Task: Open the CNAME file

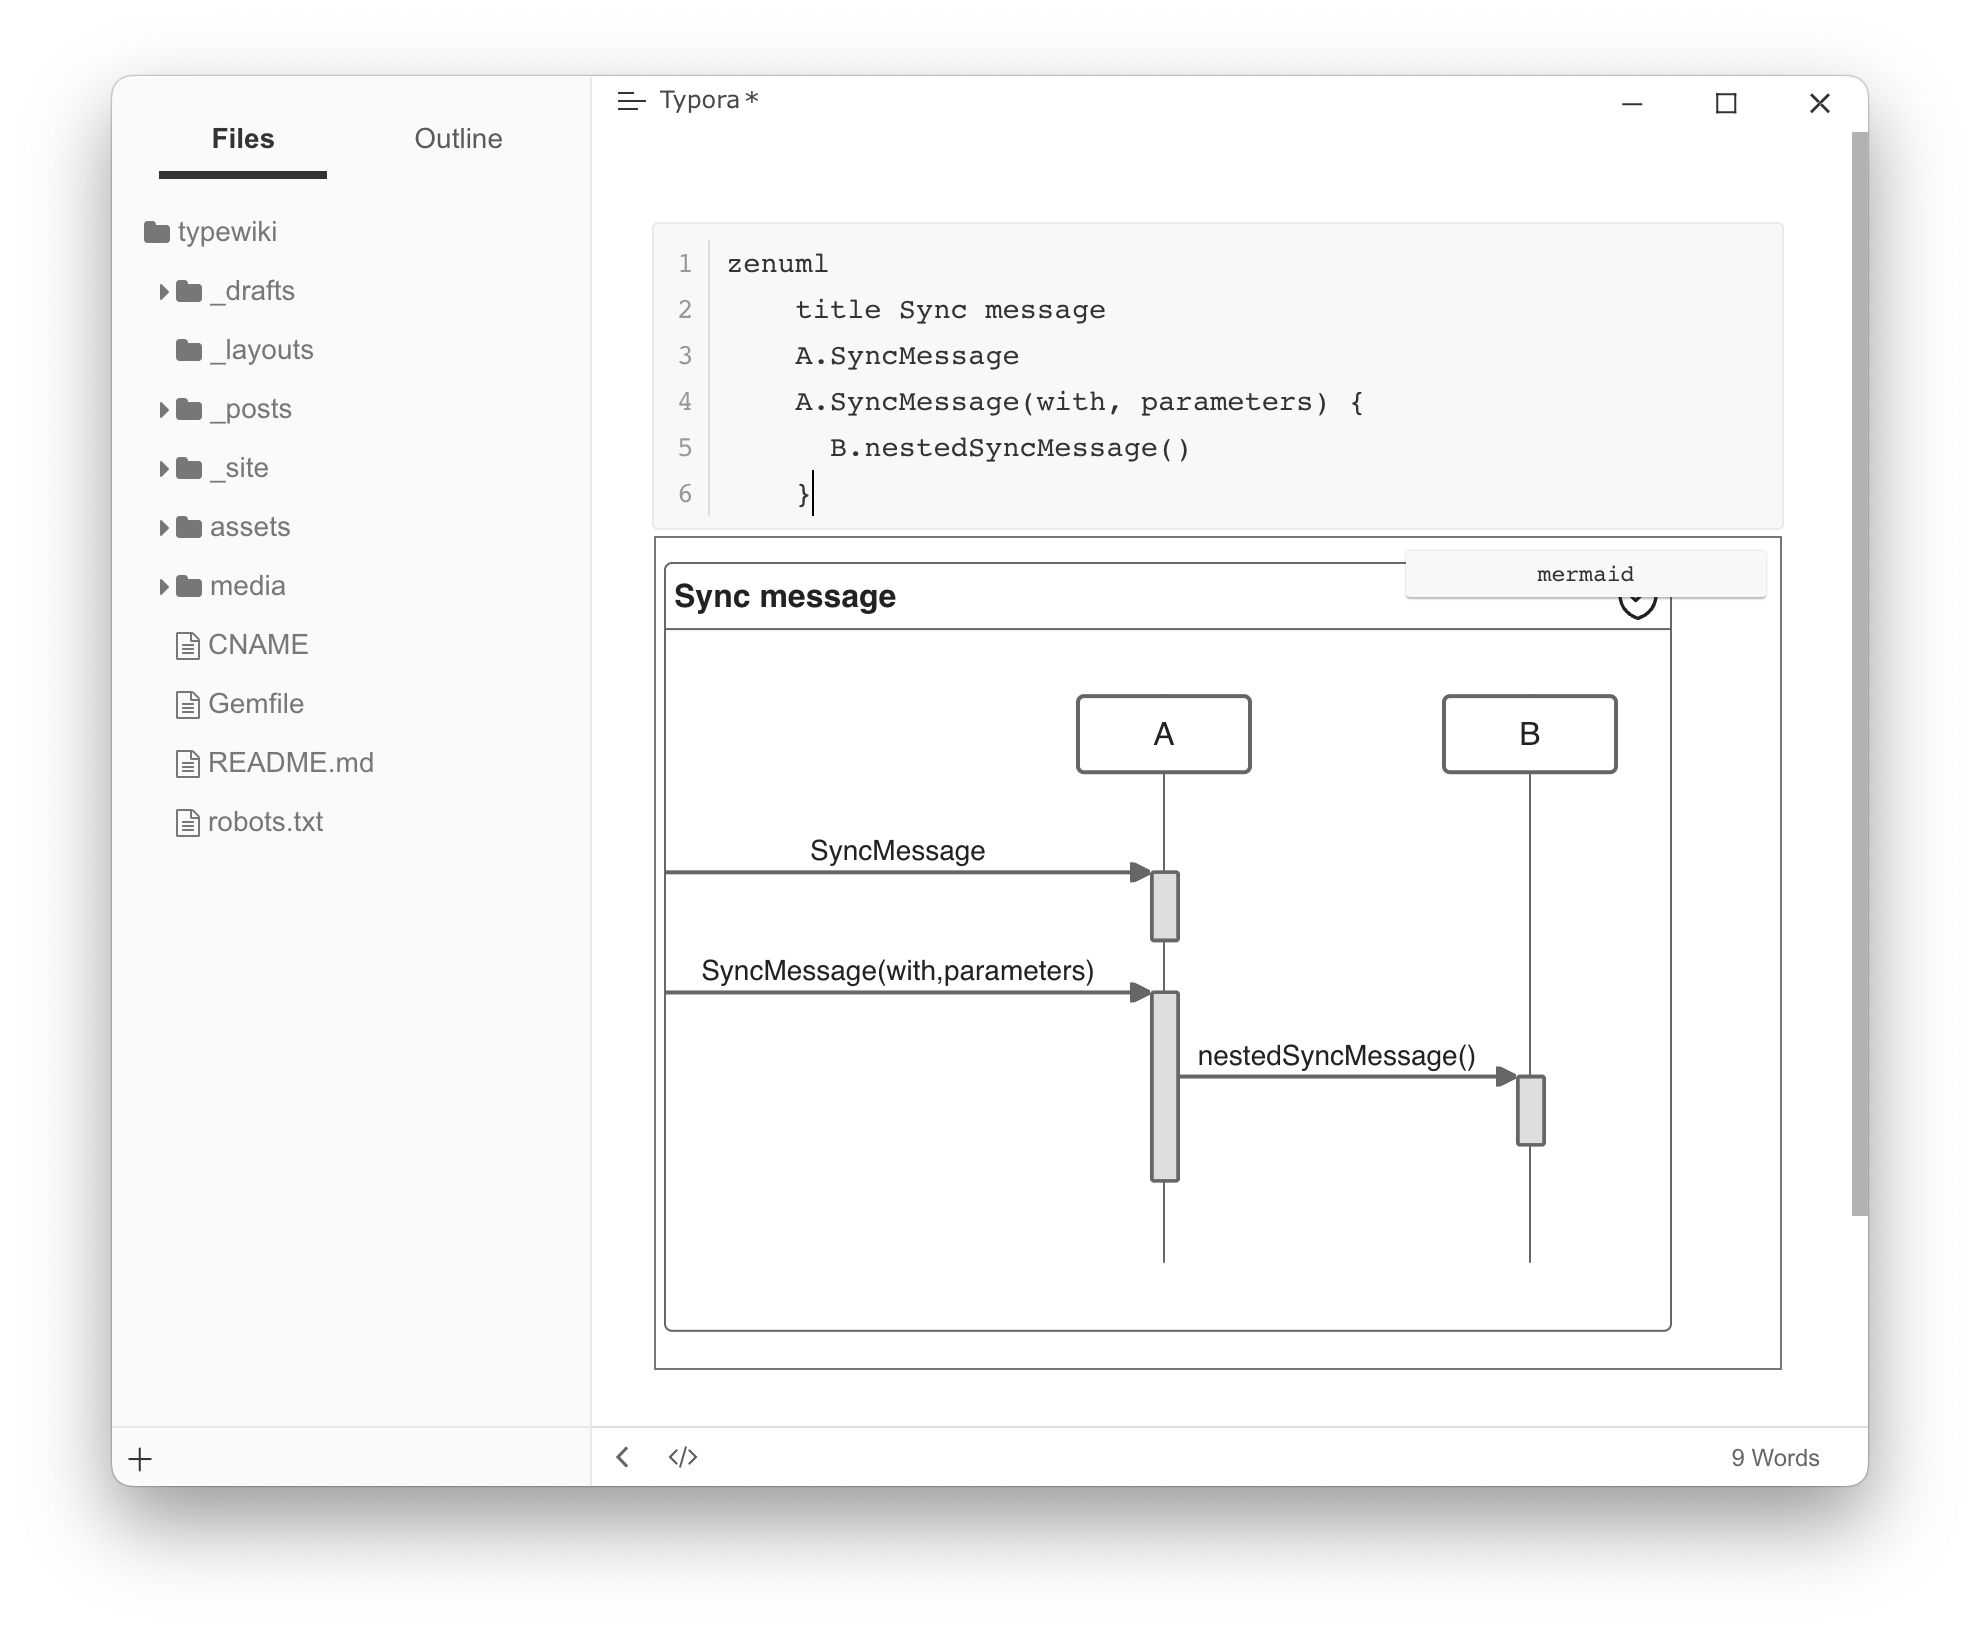Action: [257, 645]
